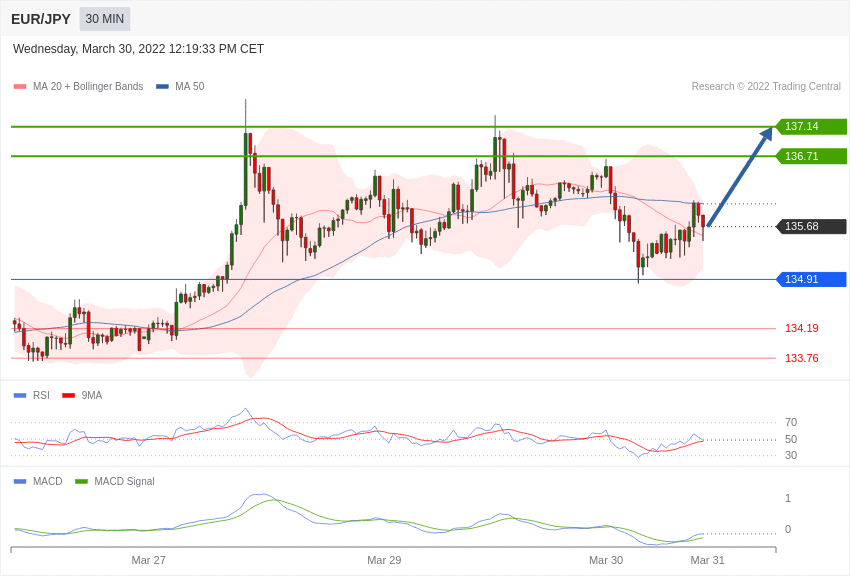Click the RSI 30 axis value

[x=791, y=455]
